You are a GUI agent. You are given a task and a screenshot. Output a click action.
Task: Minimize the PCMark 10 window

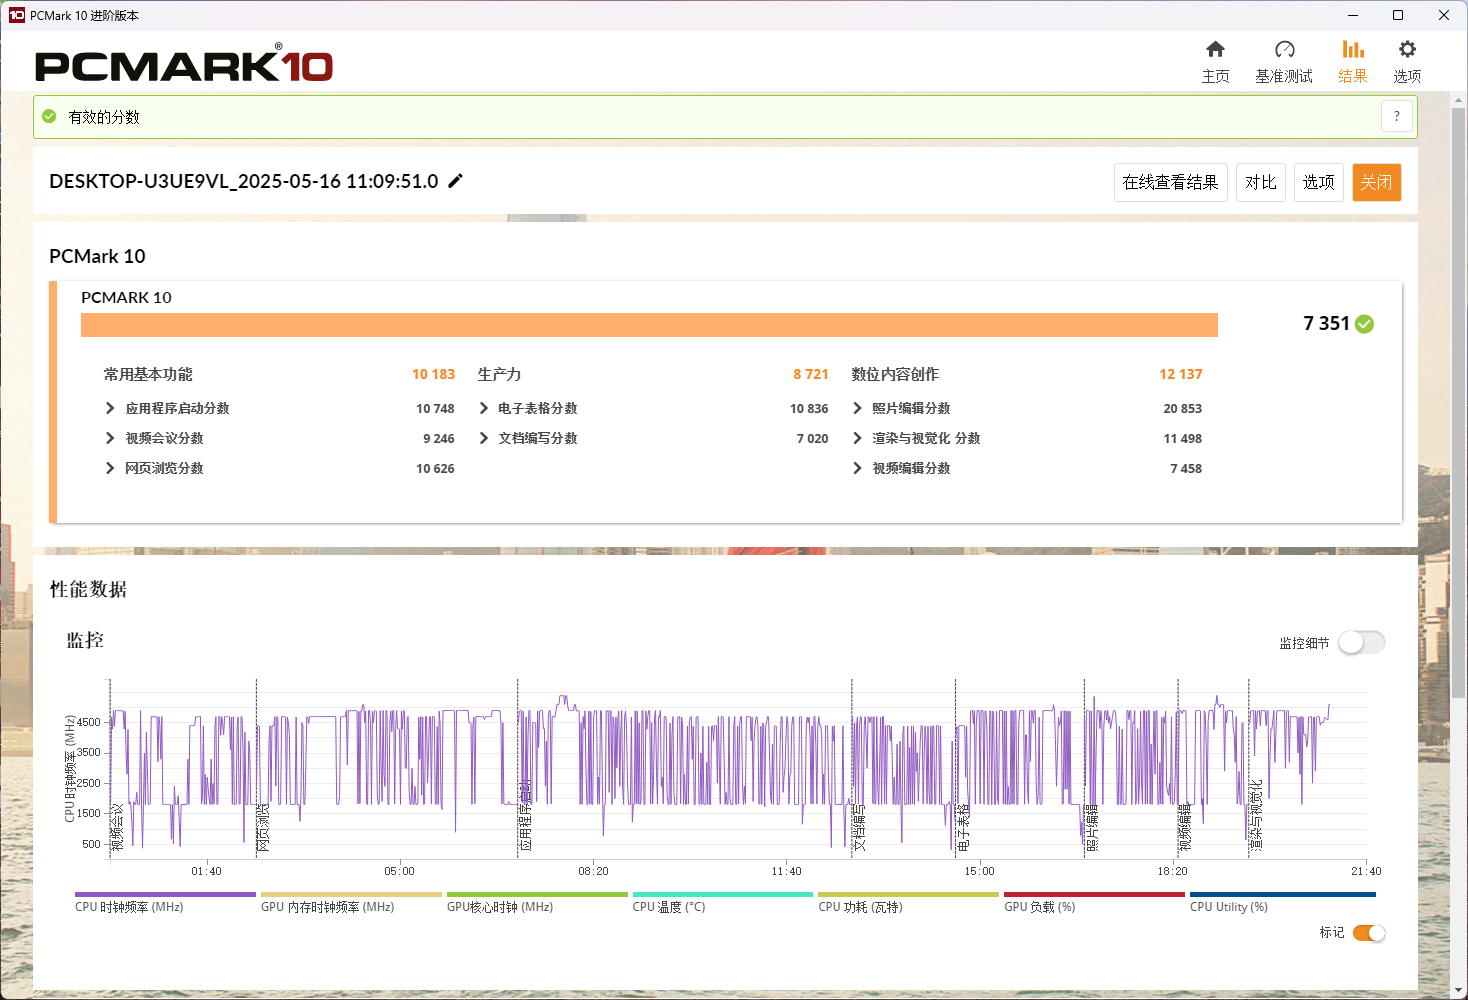point(1352,15)
